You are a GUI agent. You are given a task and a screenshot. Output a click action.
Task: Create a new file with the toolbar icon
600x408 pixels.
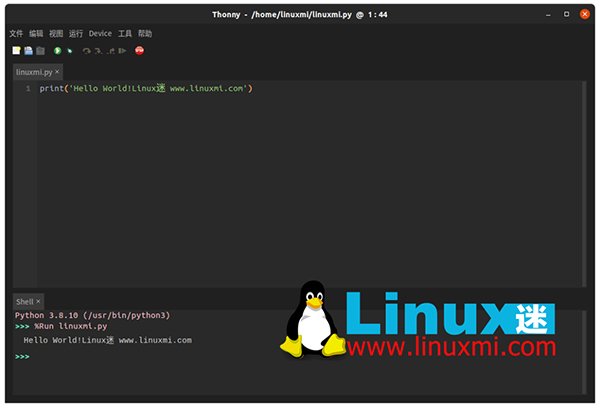(x=16, y=51)
